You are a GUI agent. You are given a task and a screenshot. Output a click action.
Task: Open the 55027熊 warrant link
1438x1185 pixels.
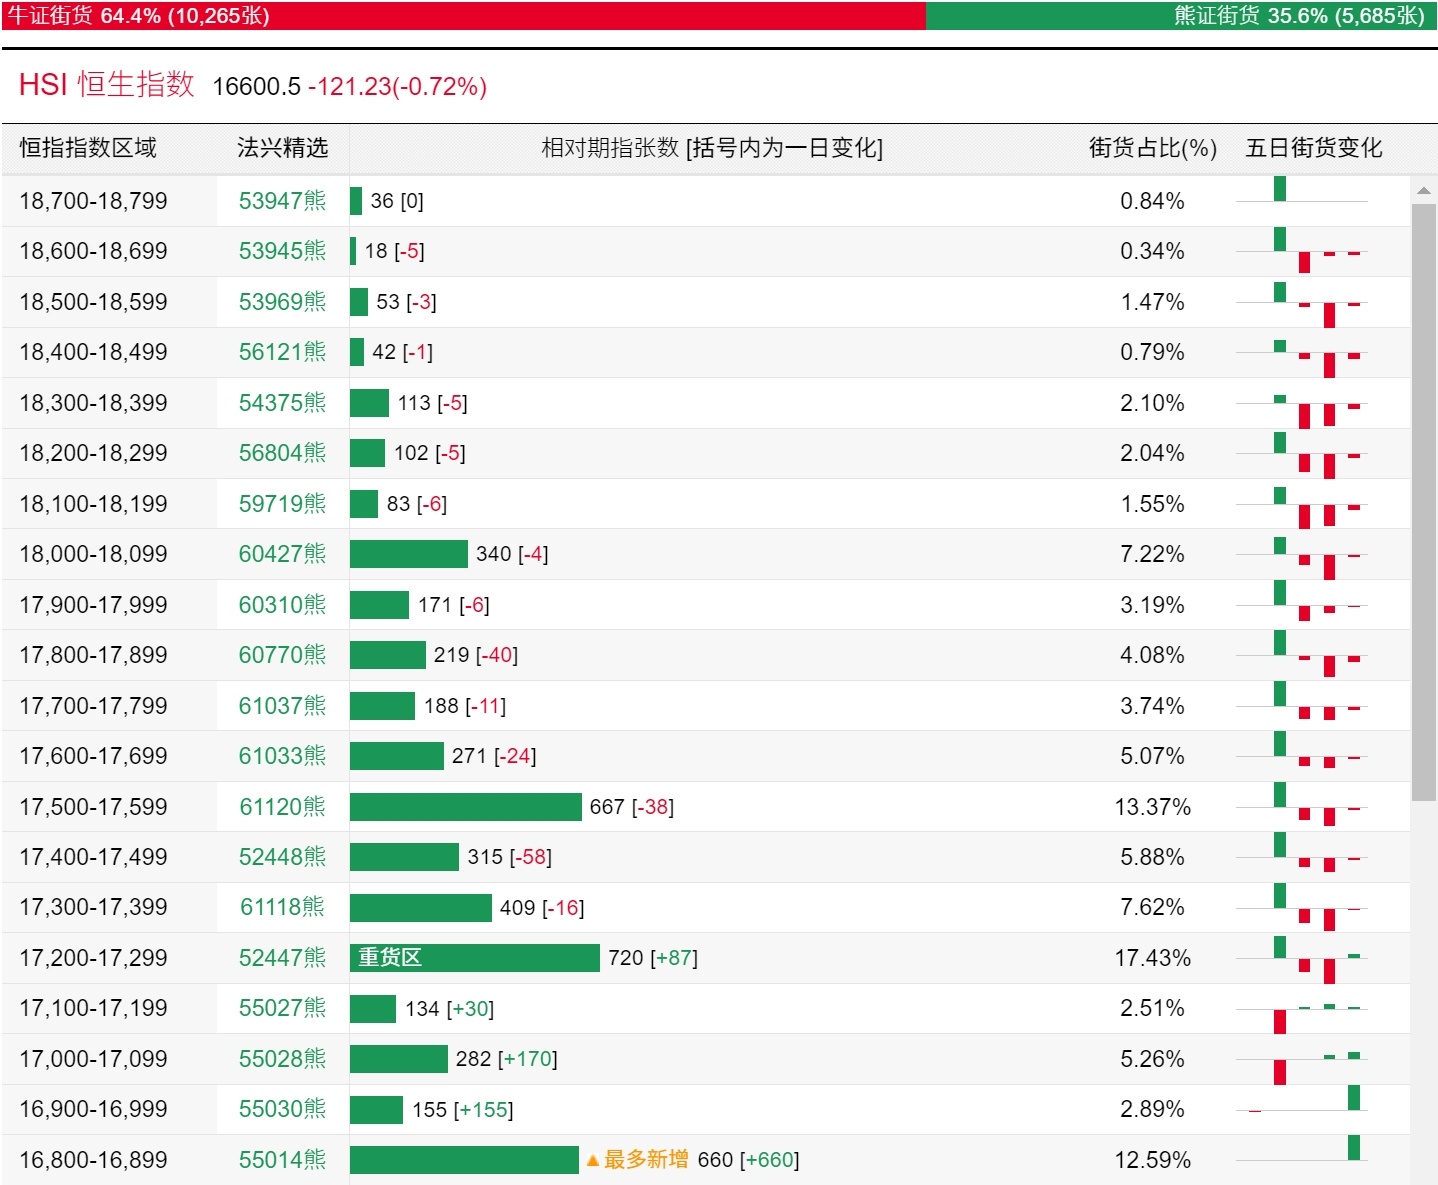pyautogui.click(x=282, y=1008)
